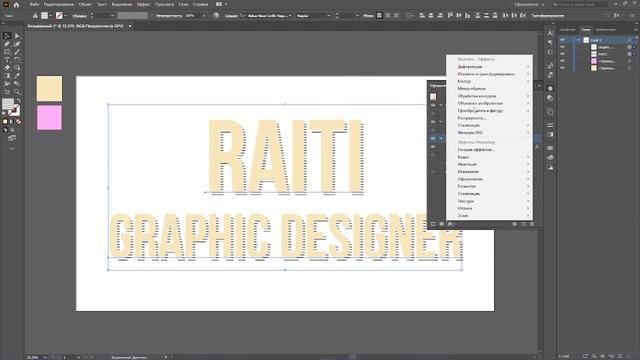Viewport: 640px width, 360px height.
Task: Switch to the Слои panel tab
Action: pos(586,30)
